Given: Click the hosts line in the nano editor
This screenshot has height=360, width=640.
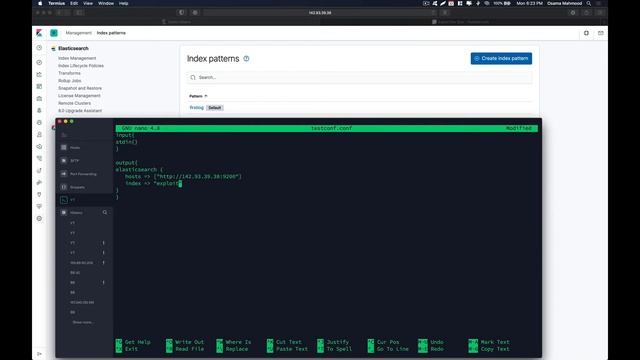Looking at the screenshot, I should [x=183, y=176].
